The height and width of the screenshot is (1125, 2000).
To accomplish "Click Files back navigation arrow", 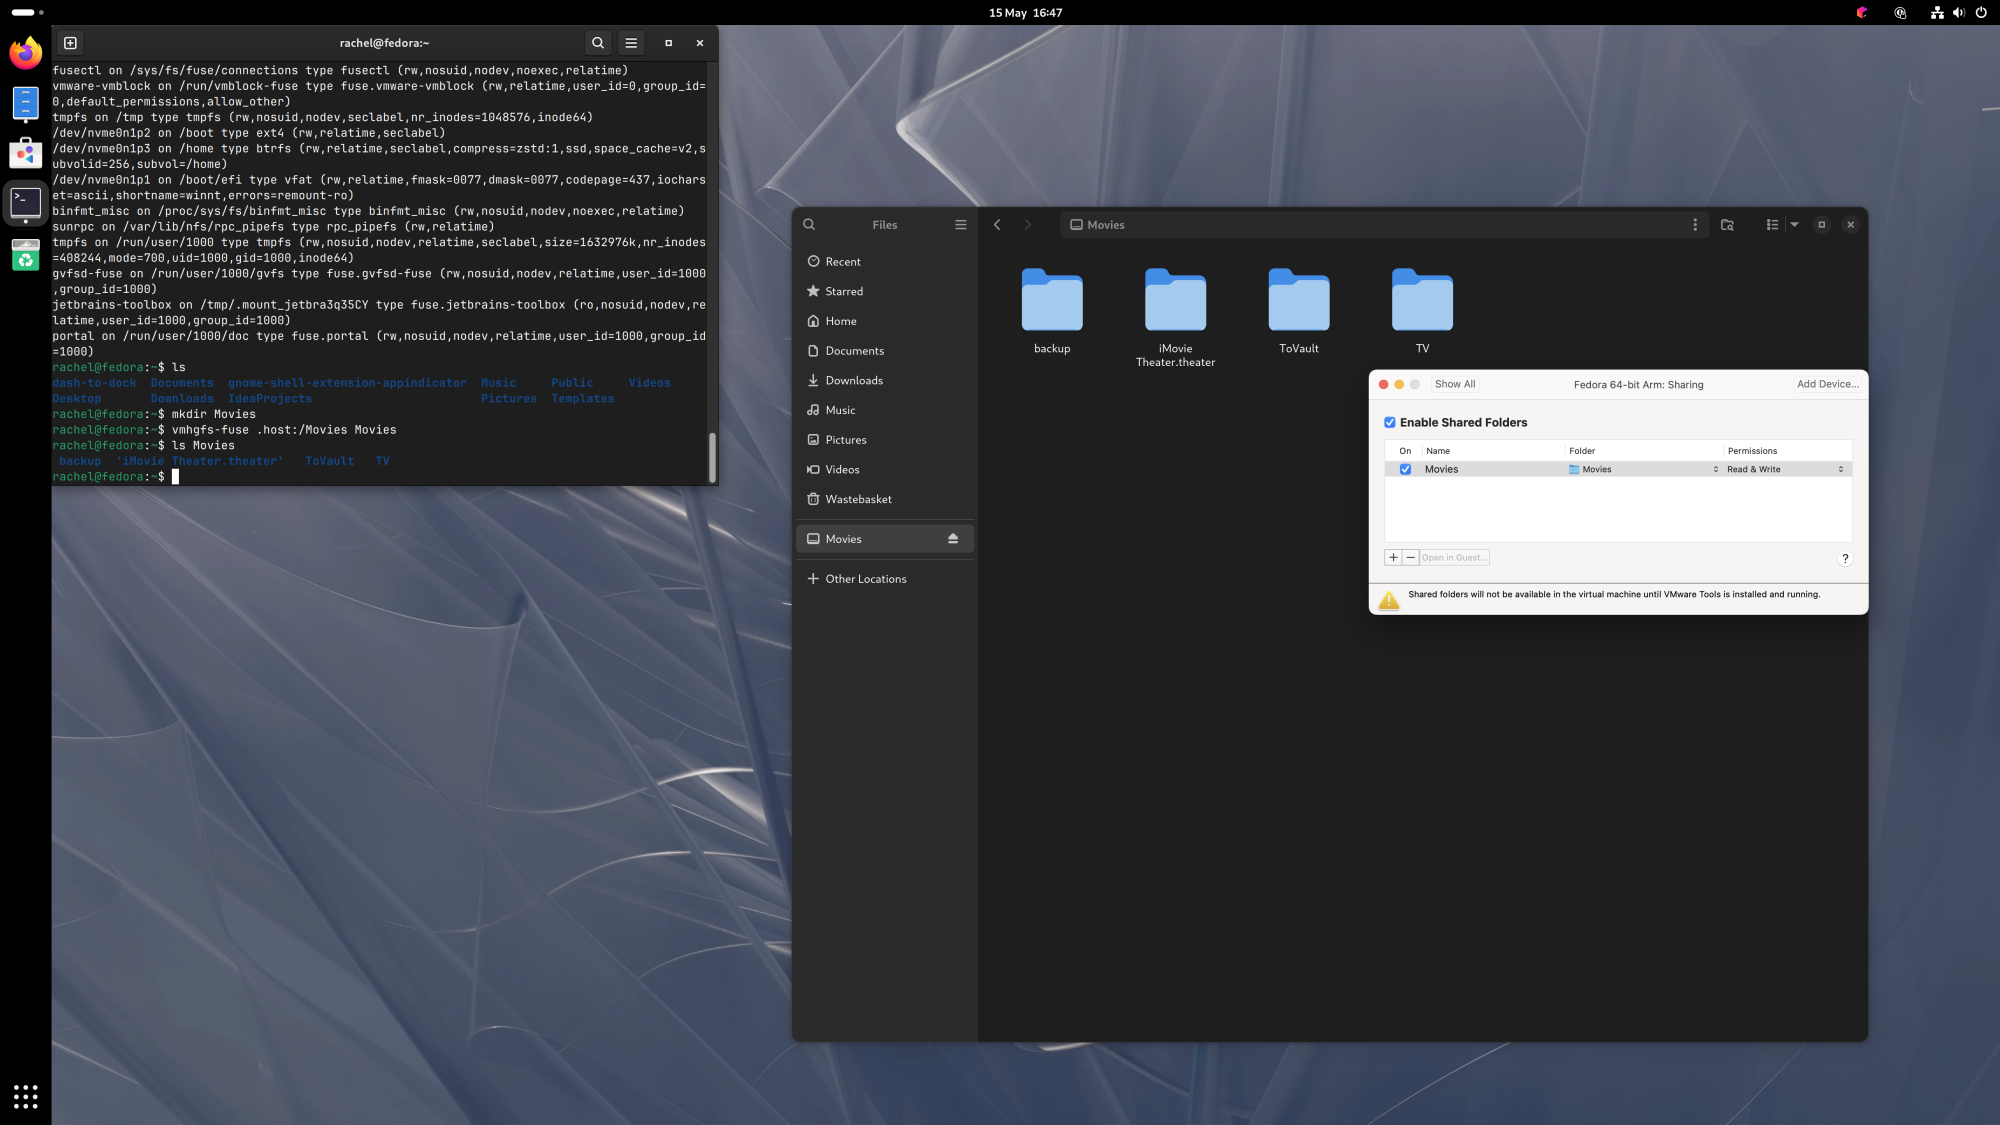I will point(997,225).
